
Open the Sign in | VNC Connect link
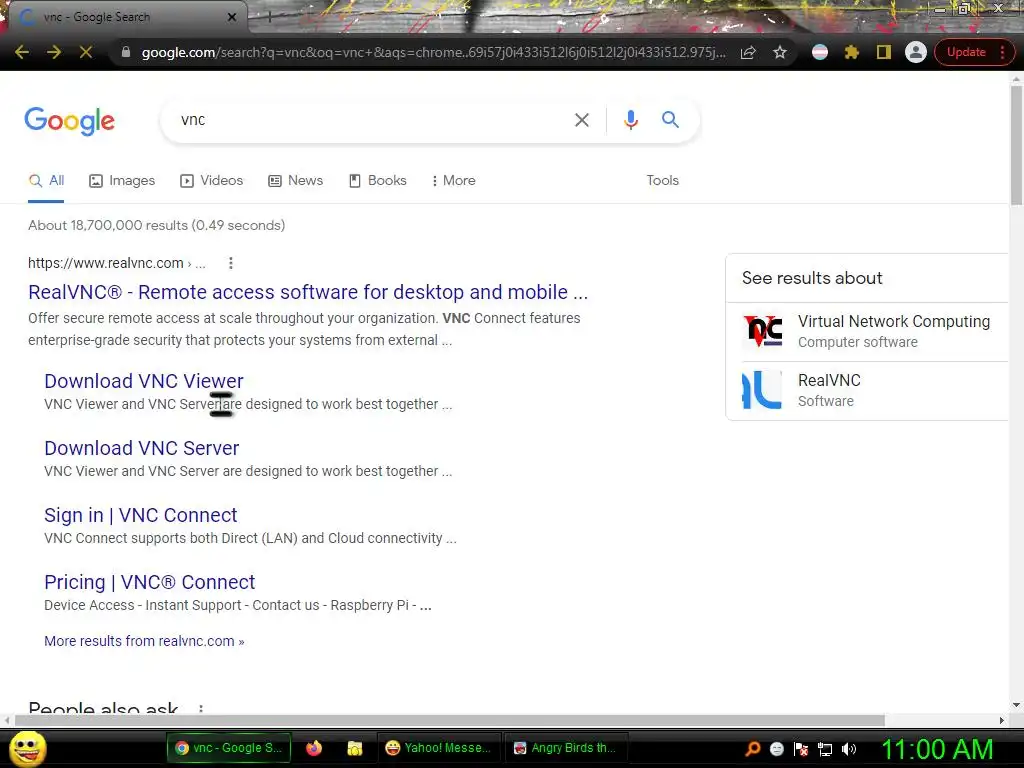pos(140,515)
